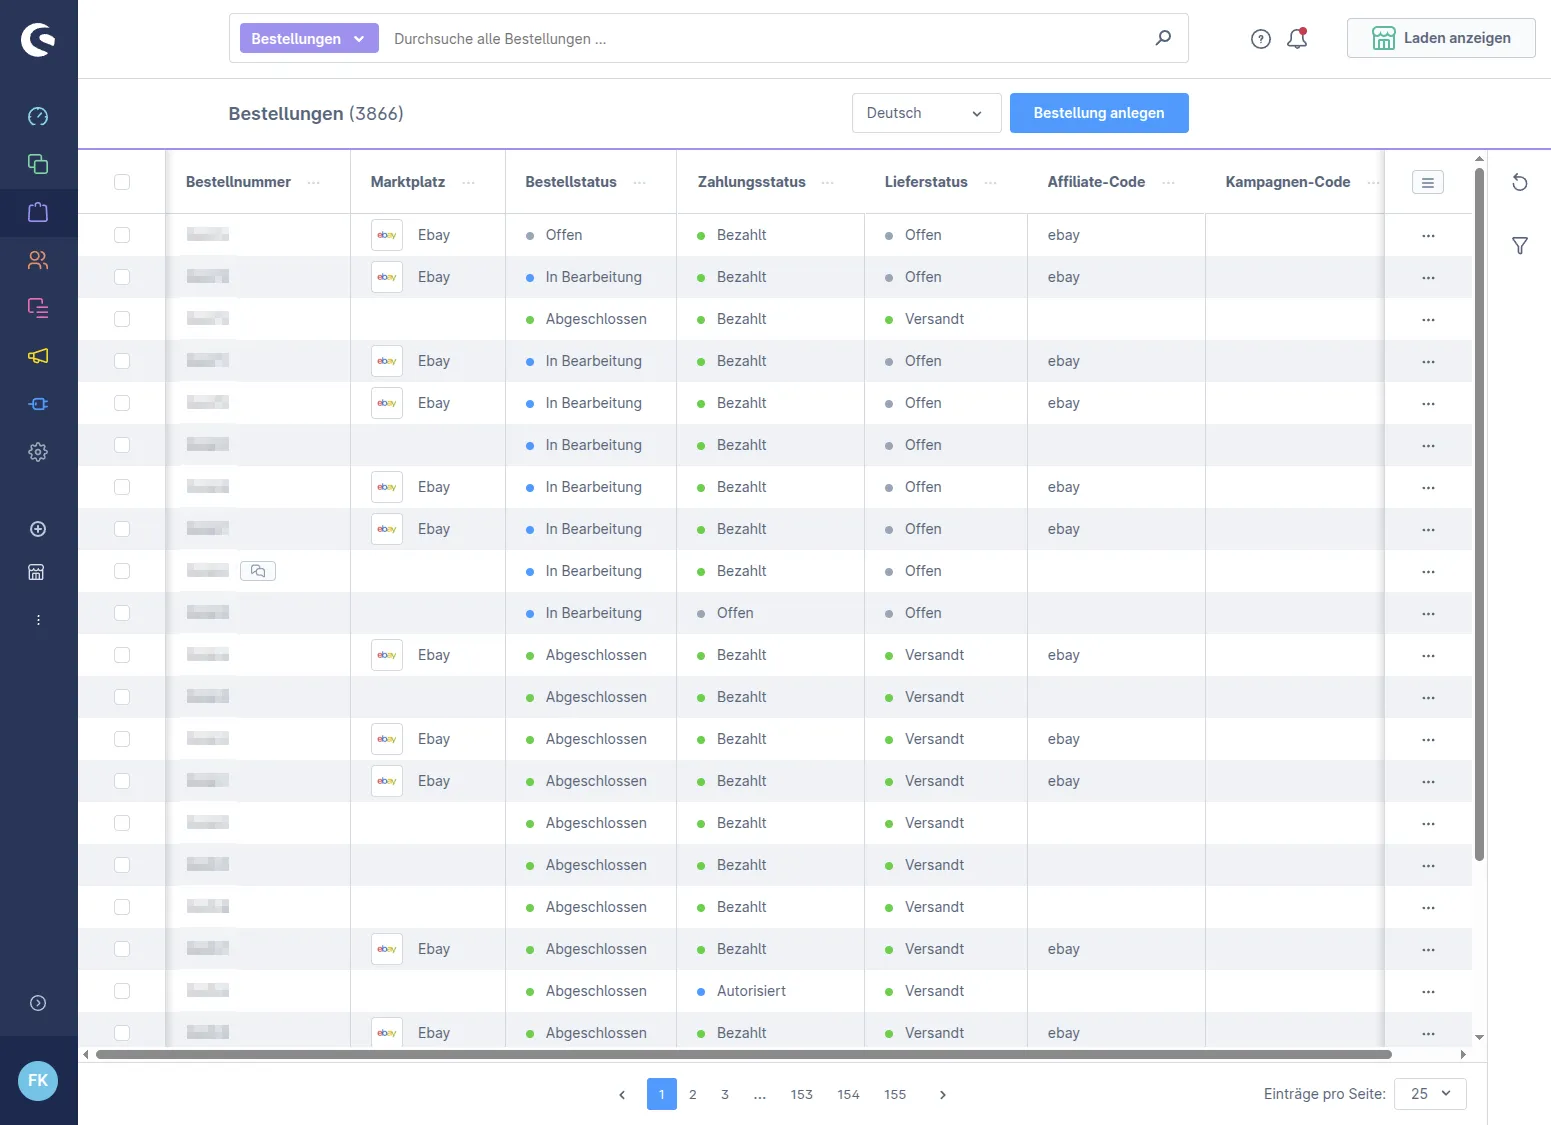Toggle the select-all checkbox in table header
The width and height of the screenshot is (1551, 1125).
(x=122, y=182)
